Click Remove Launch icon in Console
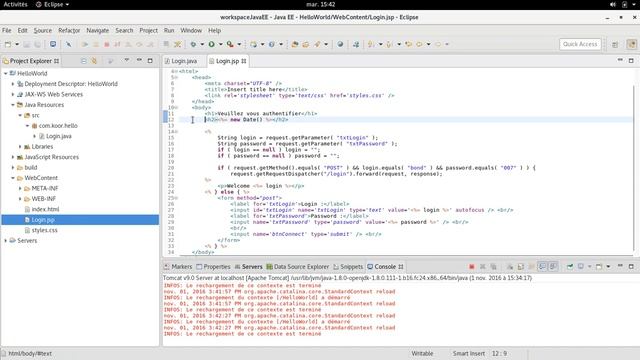This screenshot has height=360, width=640. [x=482, y=267]
